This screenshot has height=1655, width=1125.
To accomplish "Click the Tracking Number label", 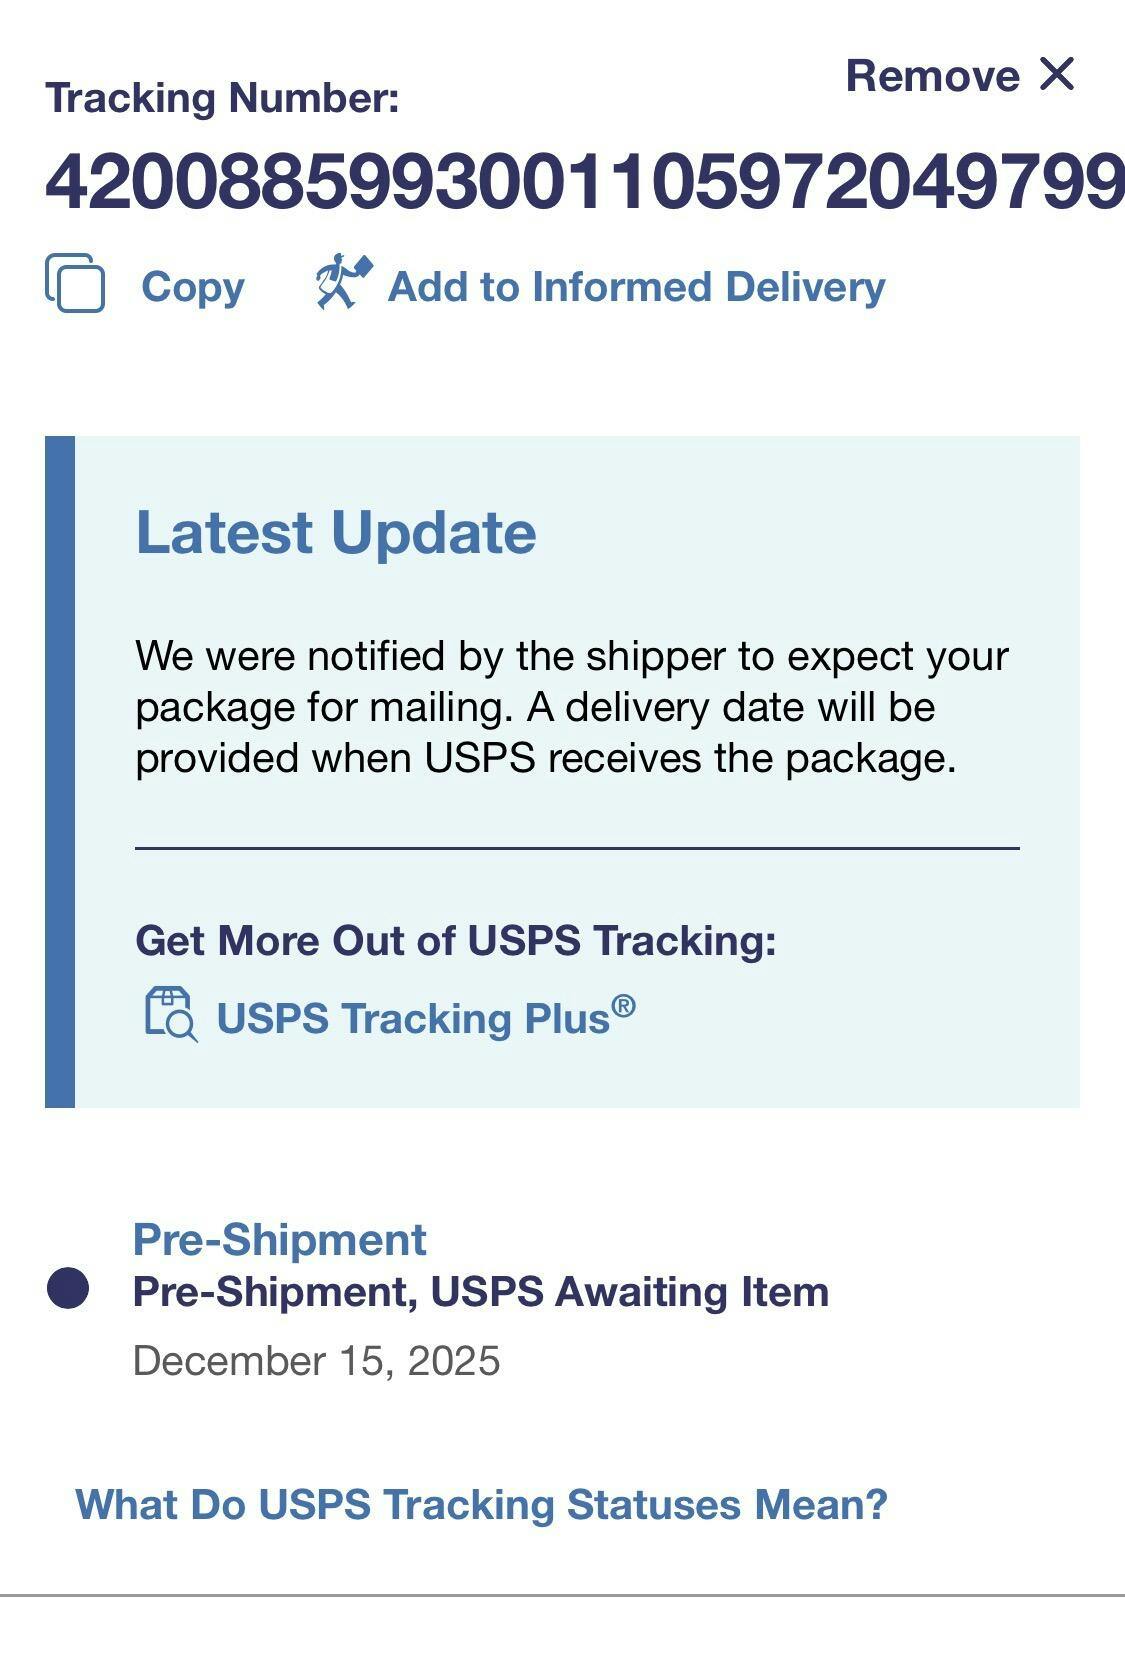I will coord(222,98).
